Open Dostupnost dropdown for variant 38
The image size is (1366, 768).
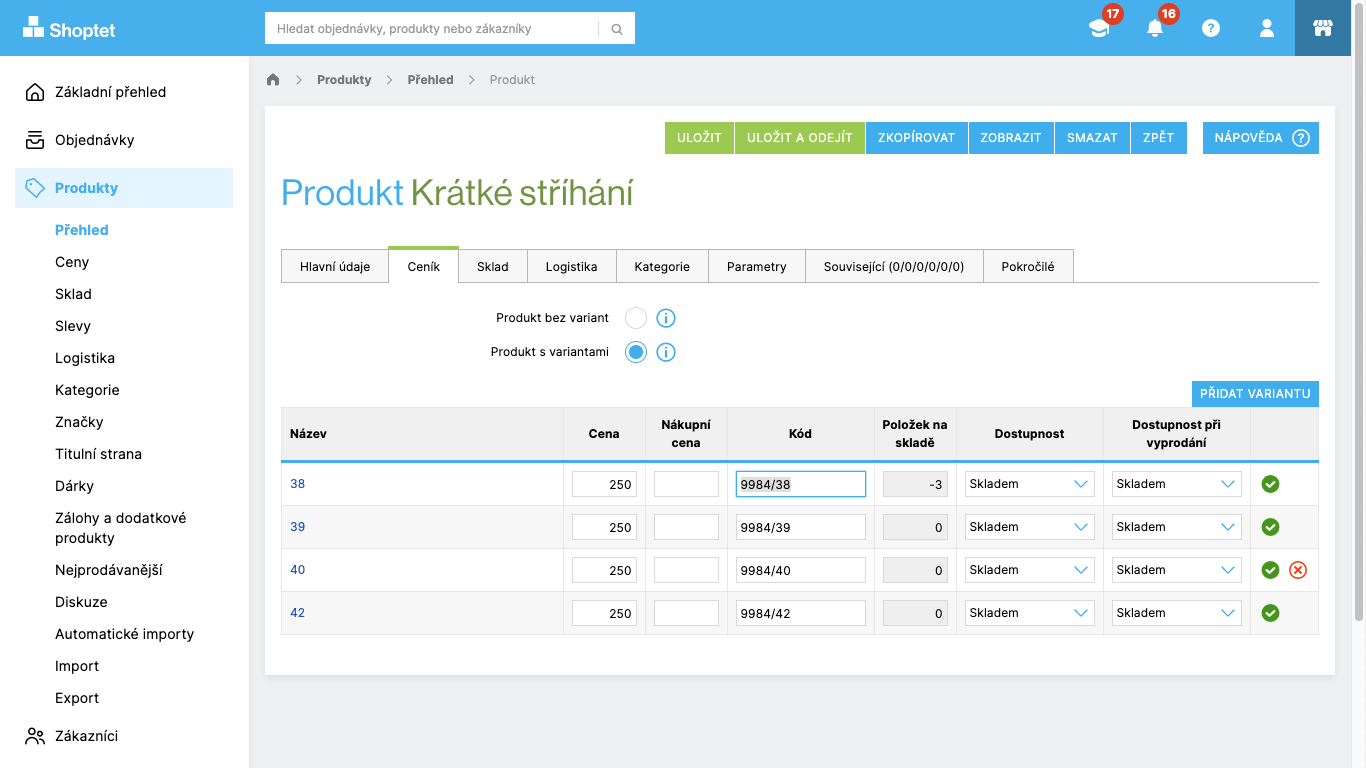coord(1029,484)
